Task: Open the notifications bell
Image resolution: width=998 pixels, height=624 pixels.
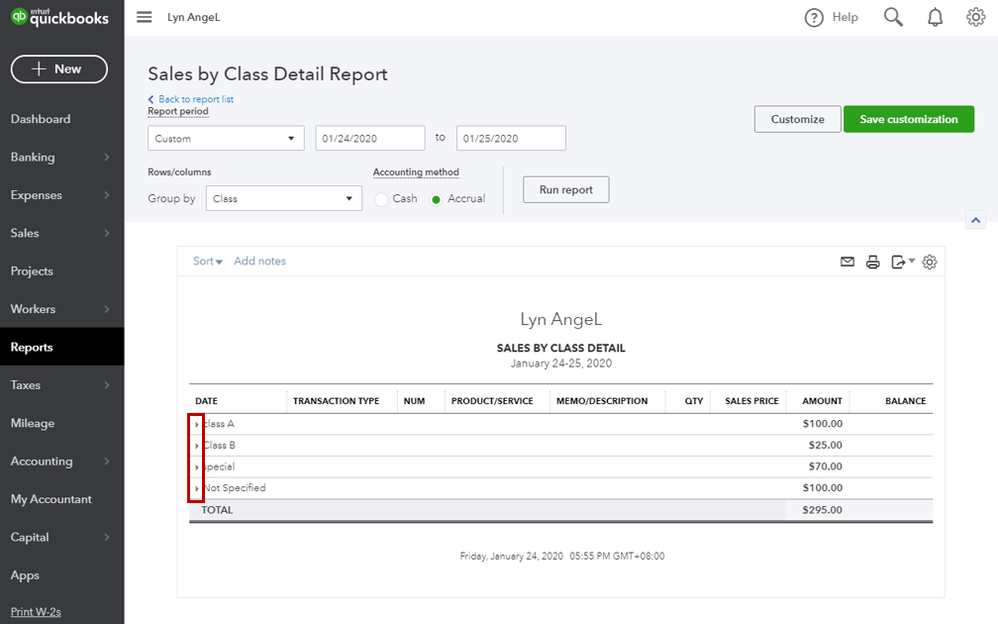Action: coord(935,17)
